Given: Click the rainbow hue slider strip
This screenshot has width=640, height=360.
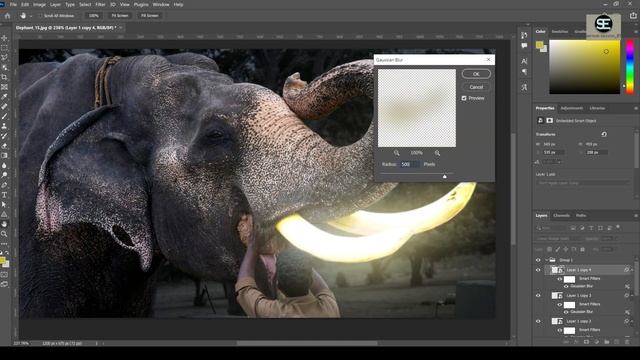Looking at the screenshot, I should [630, 67].
